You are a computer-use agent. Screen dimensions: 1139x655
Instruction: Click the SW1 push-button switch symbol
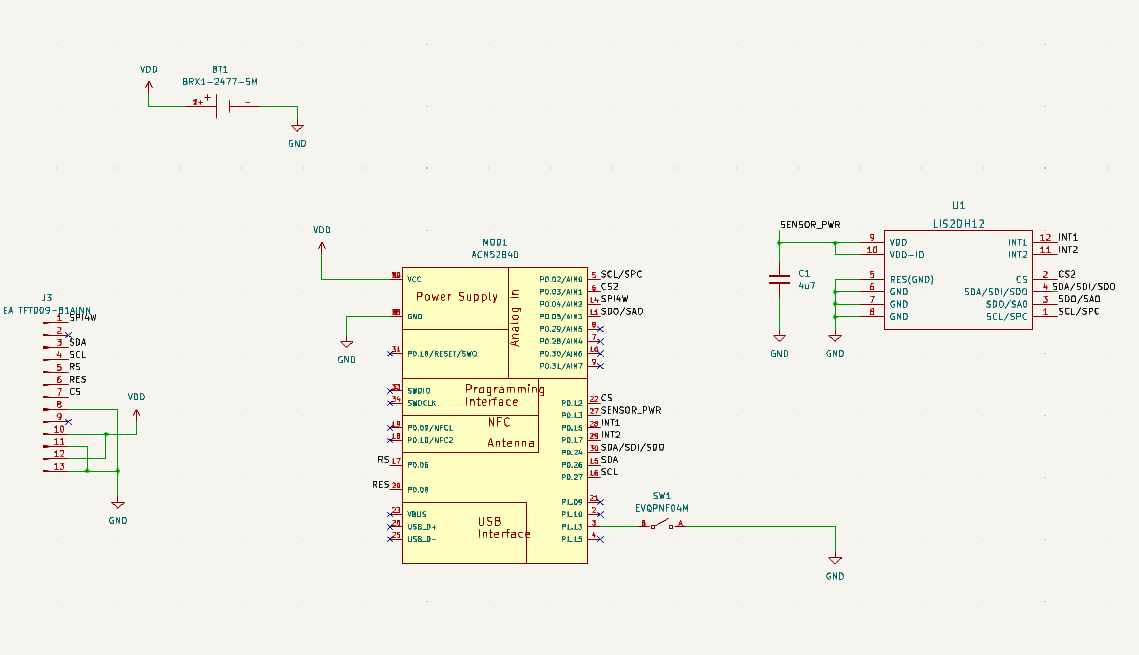(x=662, y=524)
